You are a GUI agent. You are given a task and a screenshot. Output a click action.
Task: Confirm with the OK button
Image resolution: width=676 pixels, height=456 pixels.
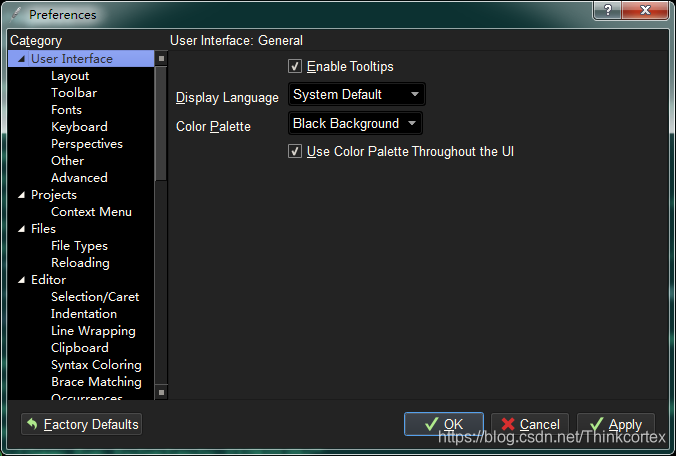(x=444, y=424)
